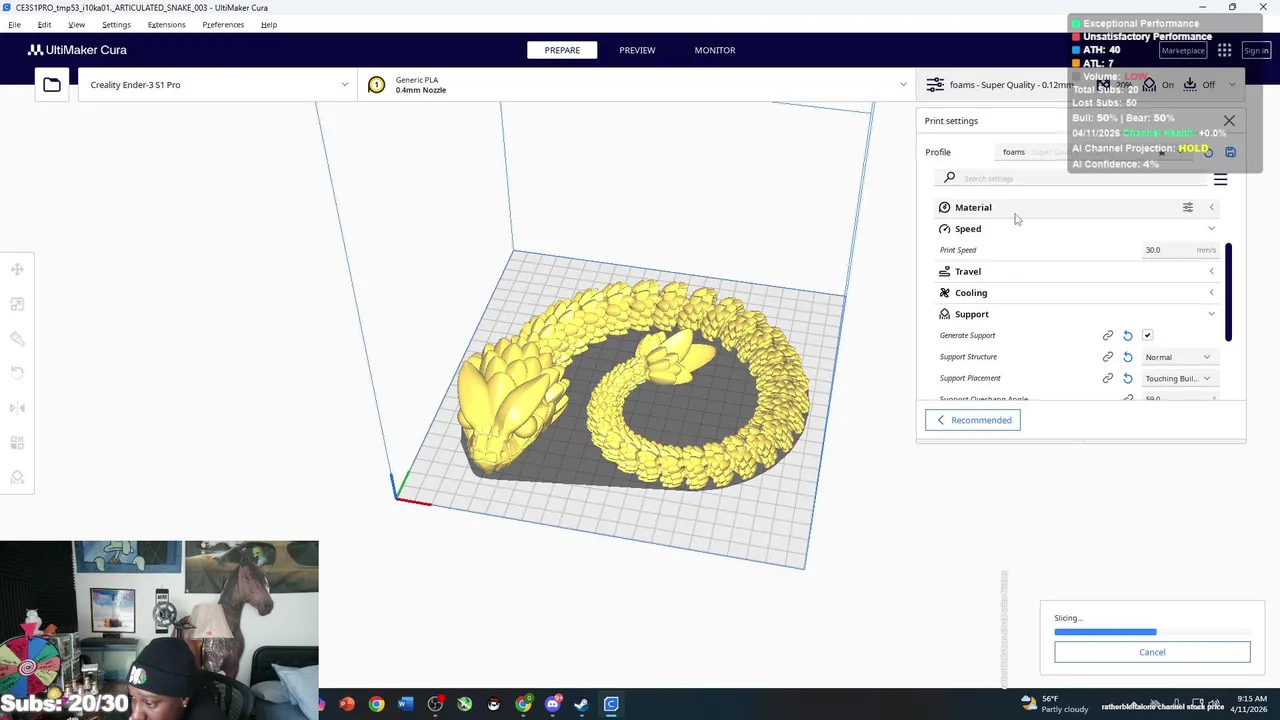Image resolution: width=1280 pixels, height=720 pixels.
Task: Open the Help menu
Action: [x=269, y=24]
